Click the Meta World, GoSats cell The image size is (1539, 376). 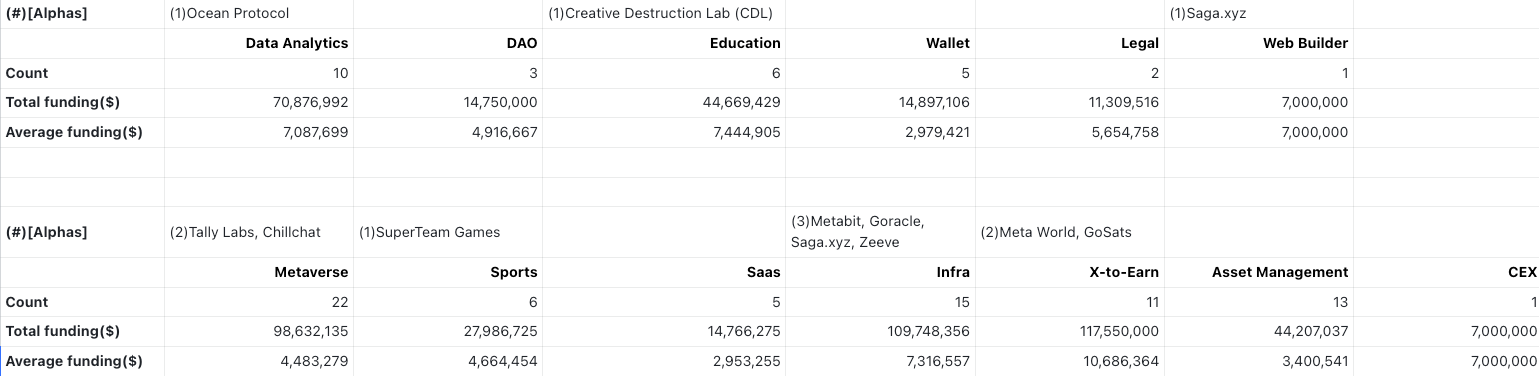[x=1070, y=232]
